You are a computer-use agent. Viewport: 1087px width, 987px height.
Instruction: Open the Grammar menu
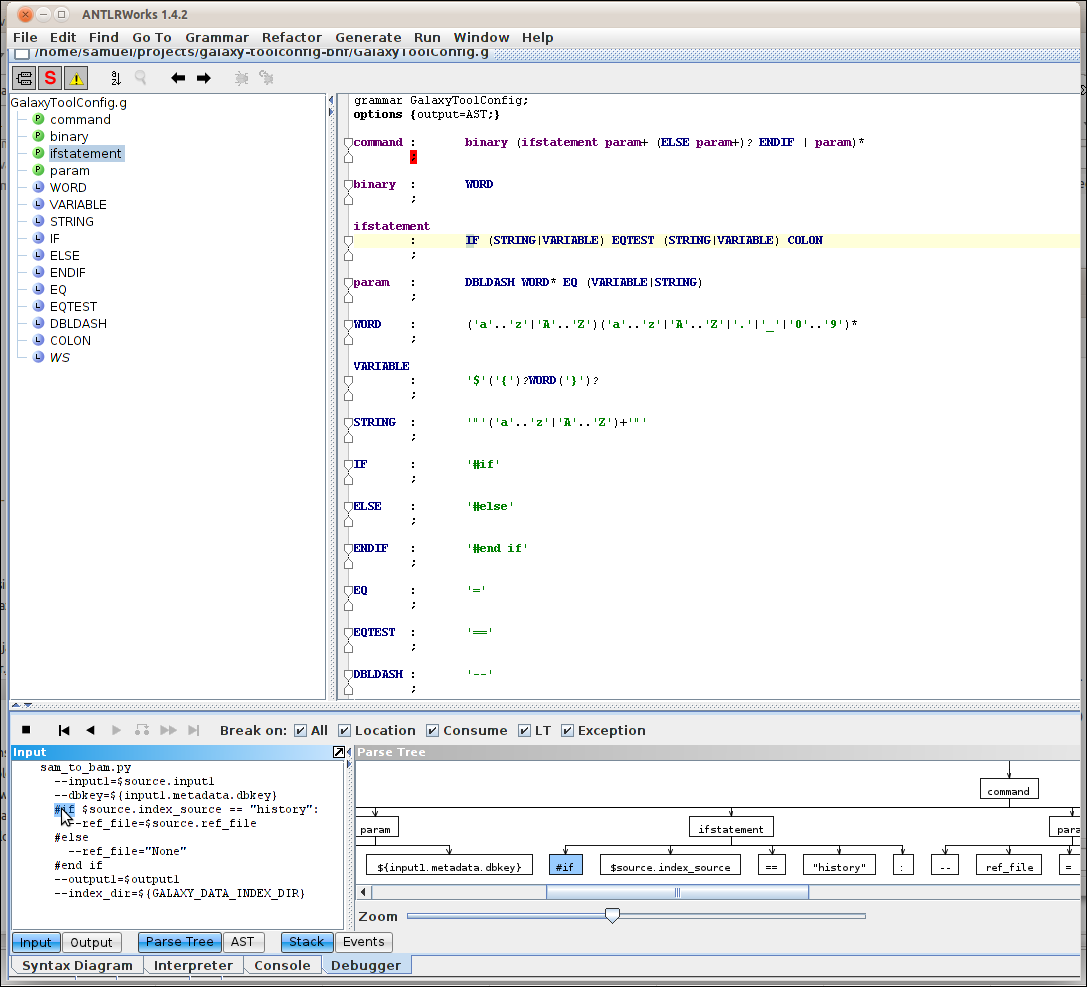(x=216, y=37)
